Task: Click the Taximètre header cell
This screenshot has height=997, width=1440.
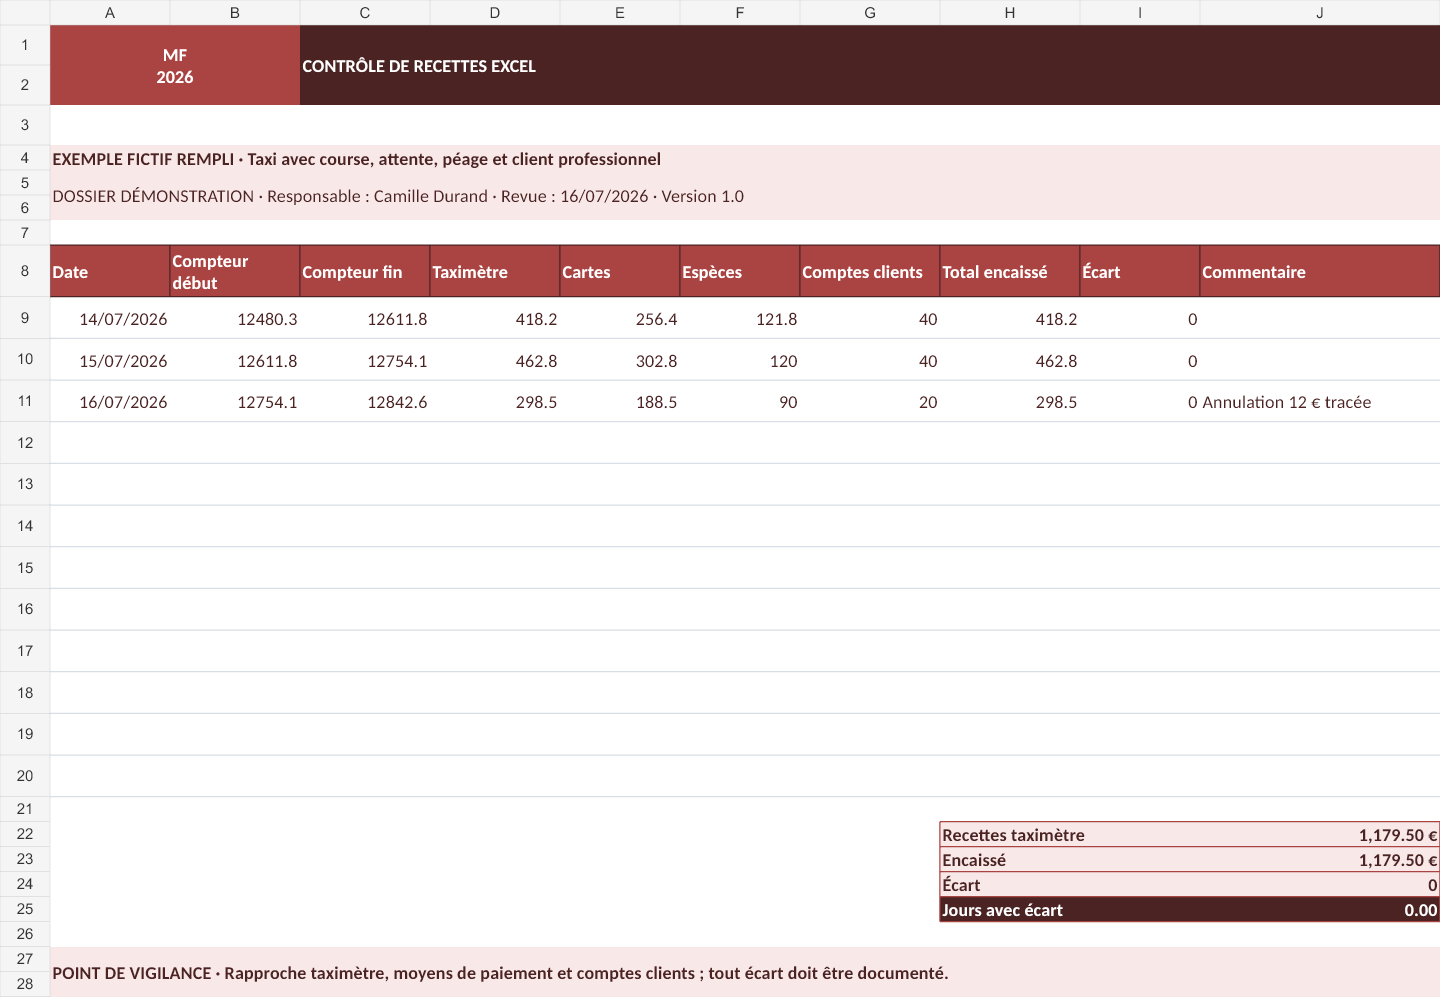Action: [495, 271]
